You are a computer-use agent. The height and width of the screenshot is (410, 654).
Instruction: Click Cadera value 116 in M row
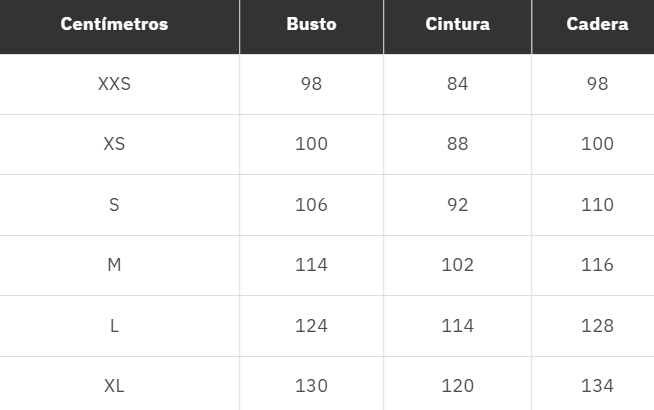point(597,265)
